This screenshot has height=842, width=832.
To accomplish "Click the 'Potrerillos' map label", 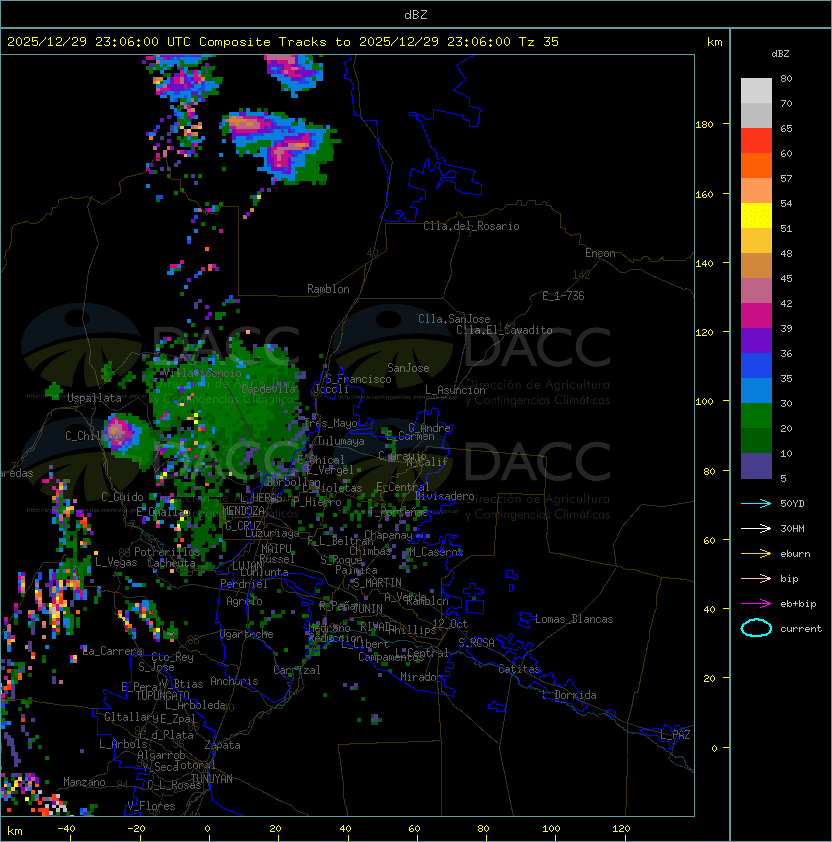I will click(x=167, y=551).
